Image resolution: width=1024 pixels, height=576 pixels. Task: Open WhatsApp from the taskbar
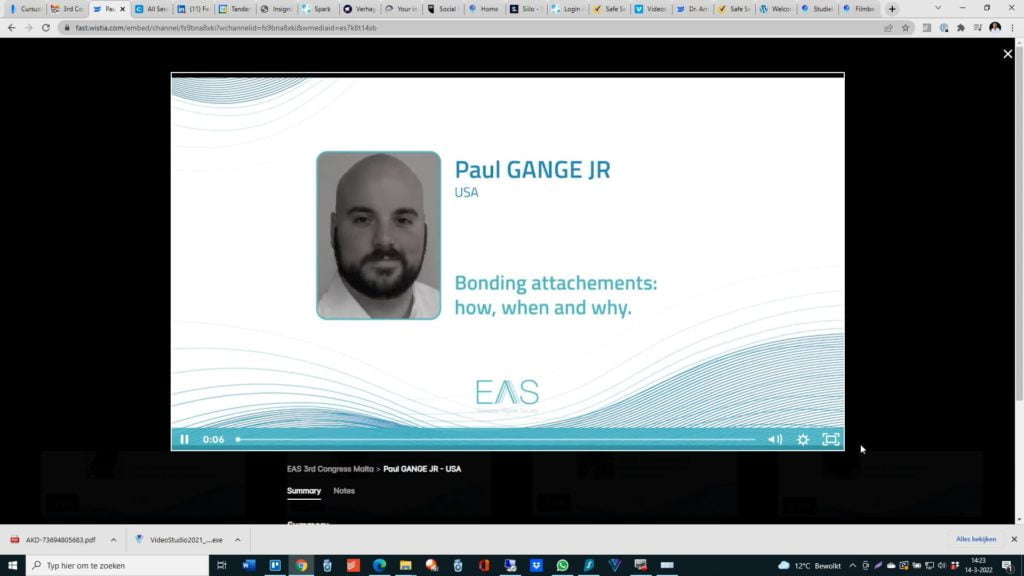pyautogui.click(x=563, y=565)
